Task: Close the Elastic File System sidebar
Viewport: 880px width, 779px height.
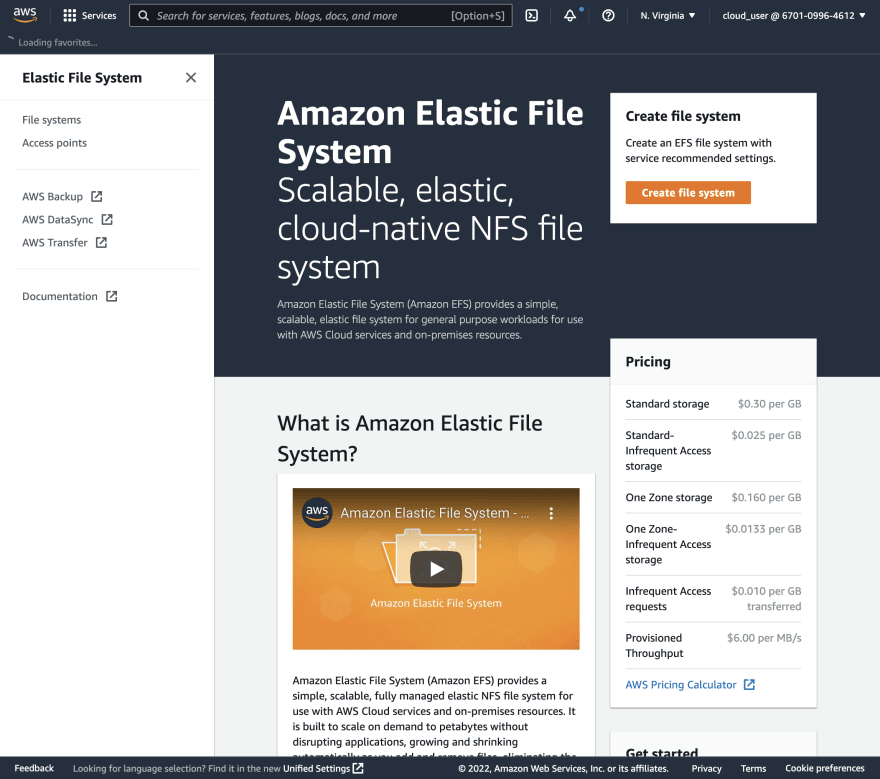Action: point(191,77)
